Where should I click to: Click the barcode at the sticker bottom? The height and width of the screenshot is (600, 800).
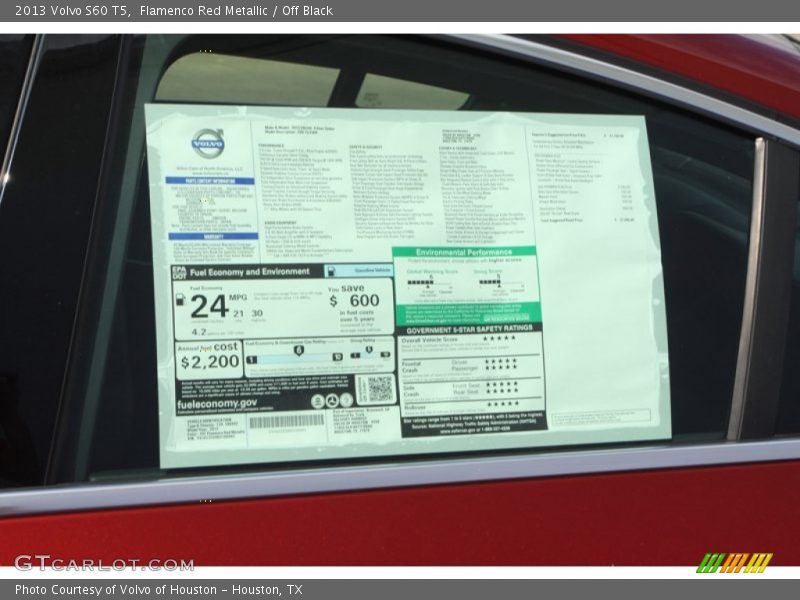pos(286,422)
